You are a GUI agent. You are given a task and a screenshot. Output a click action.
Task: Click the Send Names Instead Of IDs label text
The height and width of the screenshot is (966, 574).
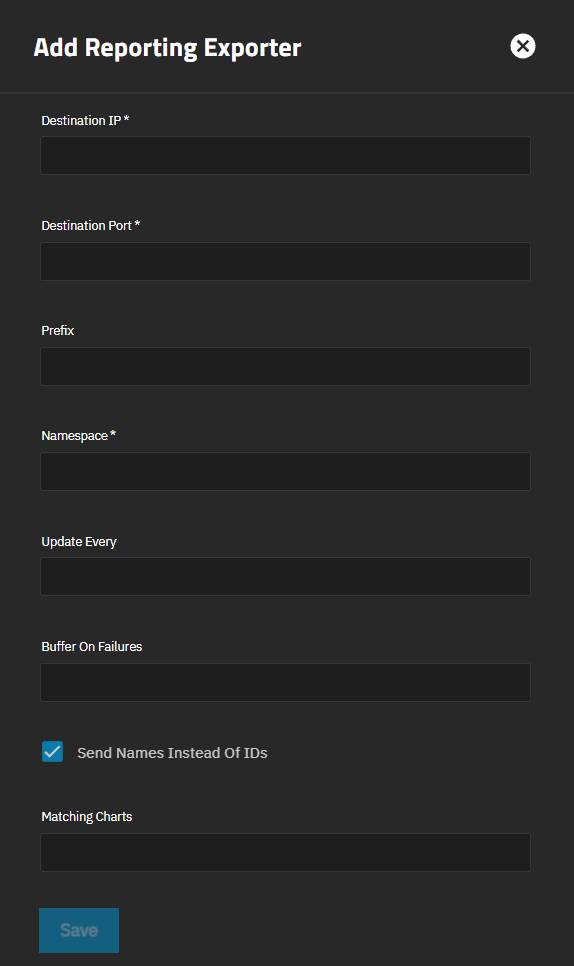pos(172,753)
